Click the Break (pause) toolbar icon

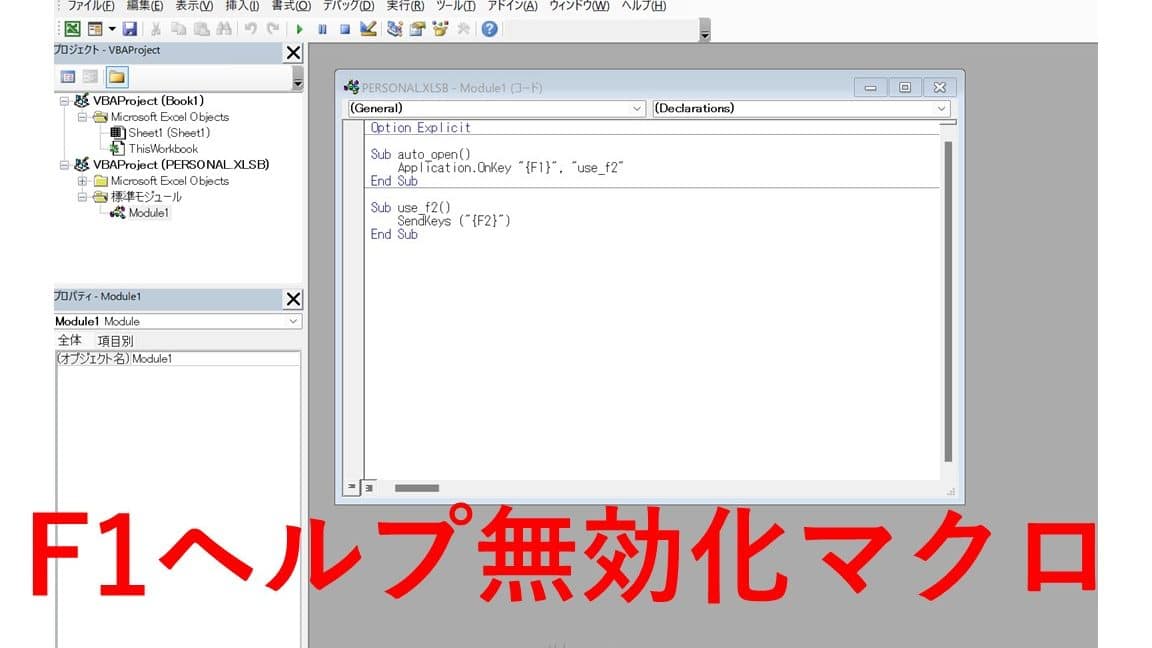click(322, 29)
